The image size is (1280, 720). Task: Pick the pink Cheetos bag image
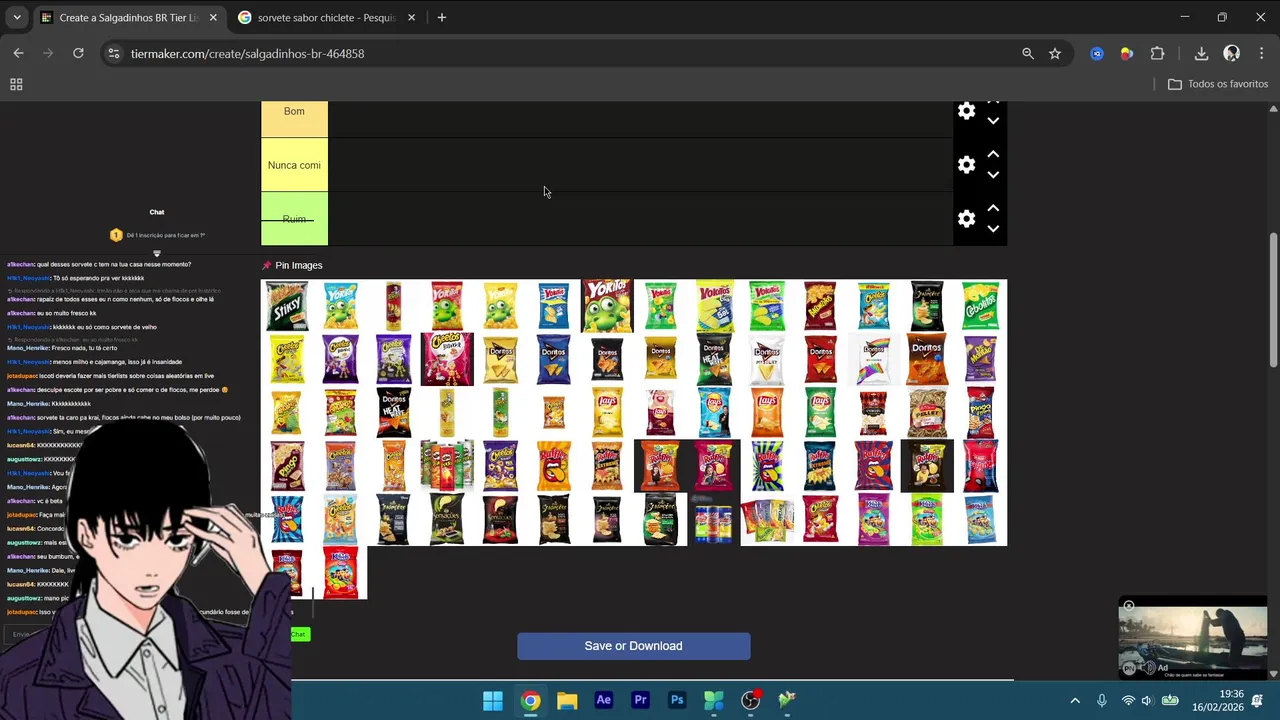[447, 359]
